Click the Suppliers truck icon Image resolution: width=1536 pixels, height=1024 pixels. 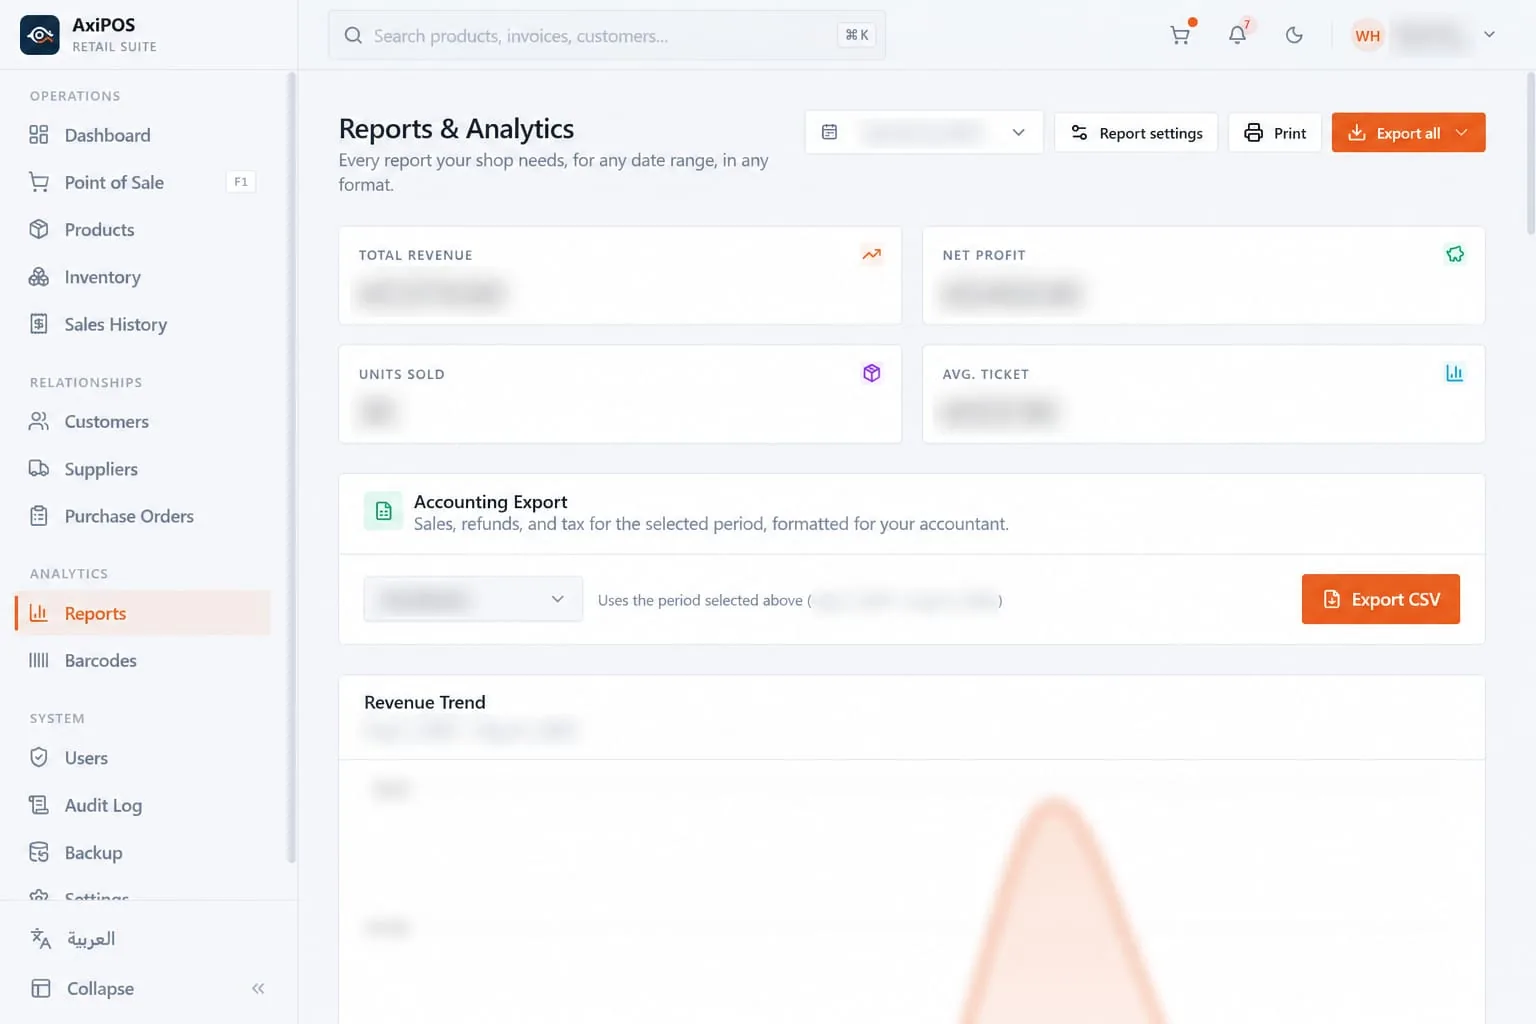39,469
